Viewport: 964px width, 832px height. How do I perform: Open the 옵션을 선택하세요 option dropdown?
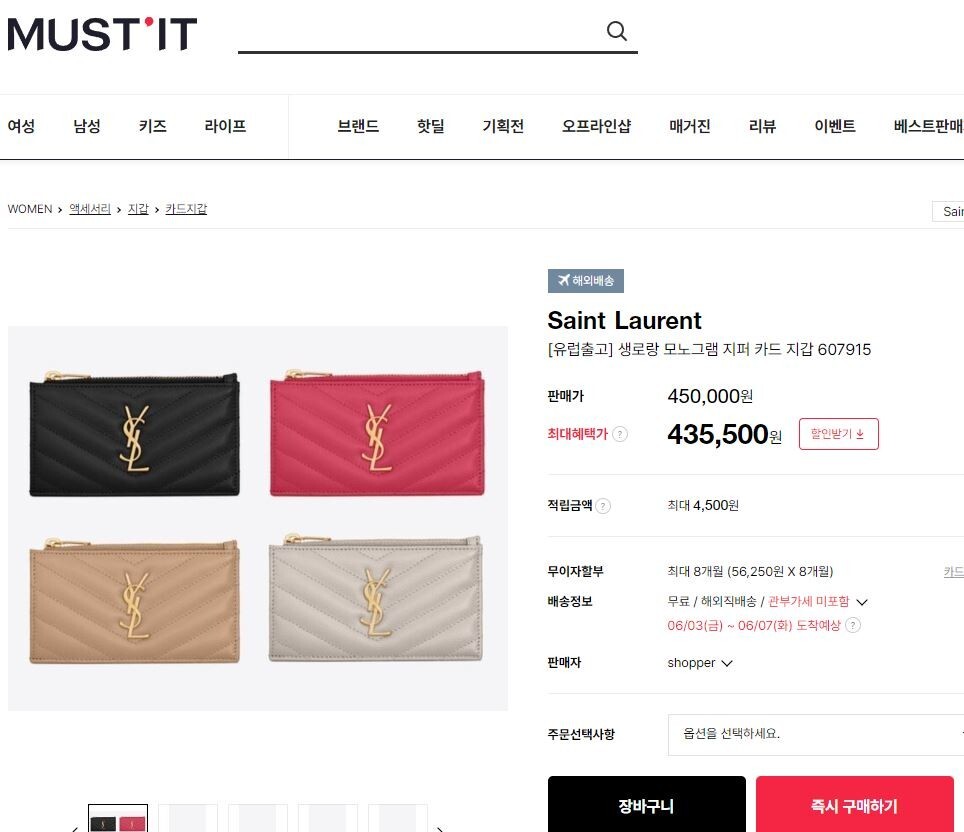click(816, 734)
